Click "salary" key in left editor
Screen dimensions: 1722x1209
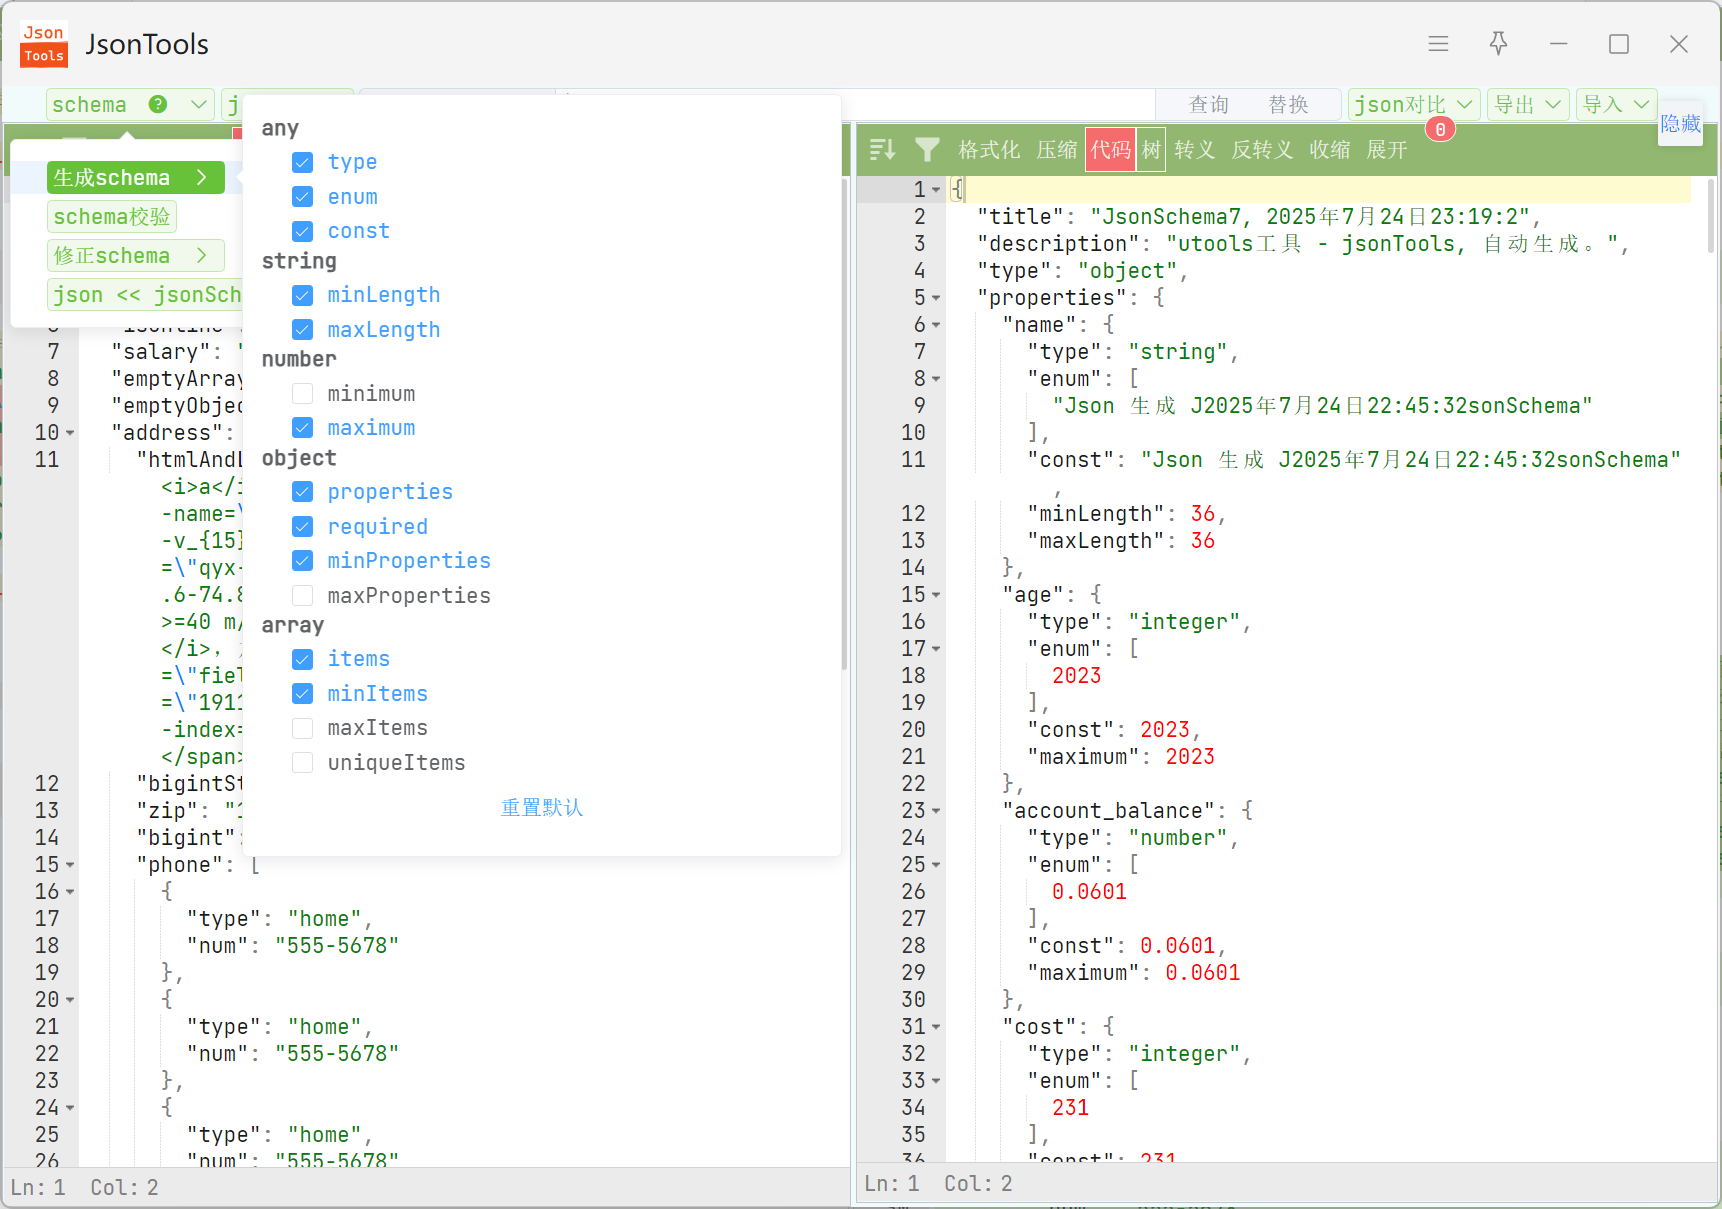coord(161,352)
